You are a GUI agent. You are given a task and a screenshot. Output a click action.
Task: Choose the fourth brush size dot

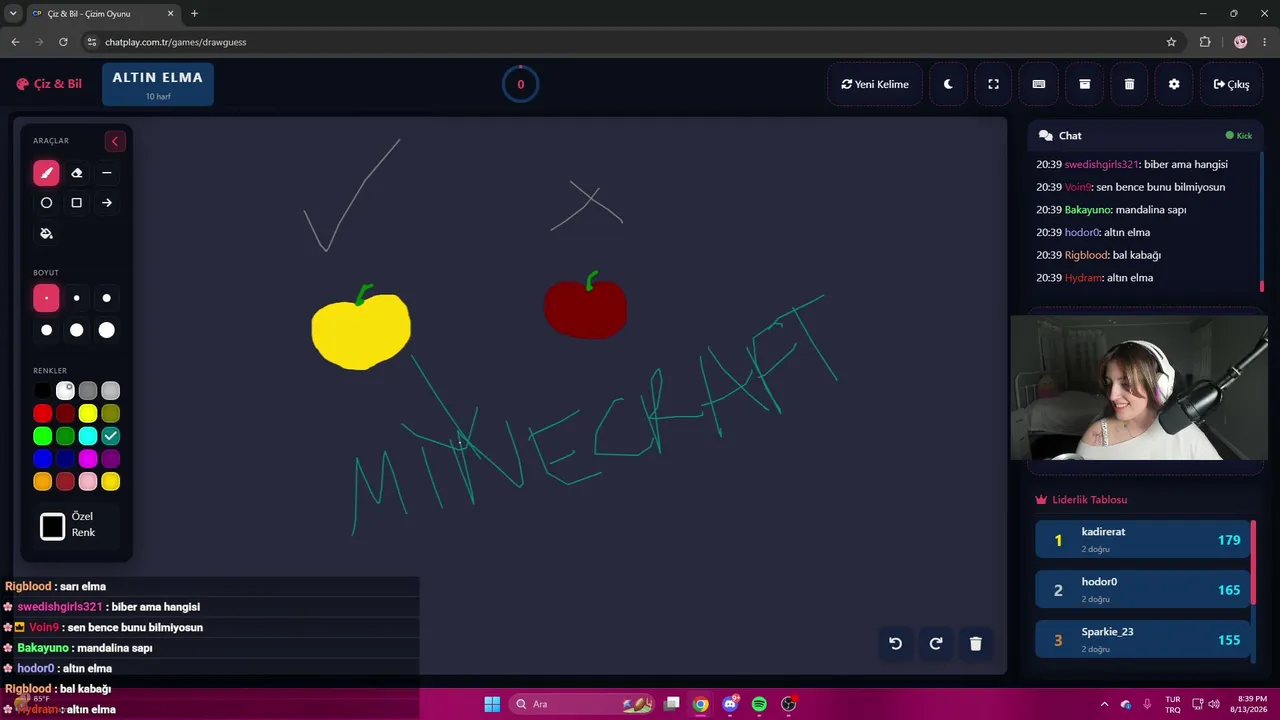[x=46, y=330]
